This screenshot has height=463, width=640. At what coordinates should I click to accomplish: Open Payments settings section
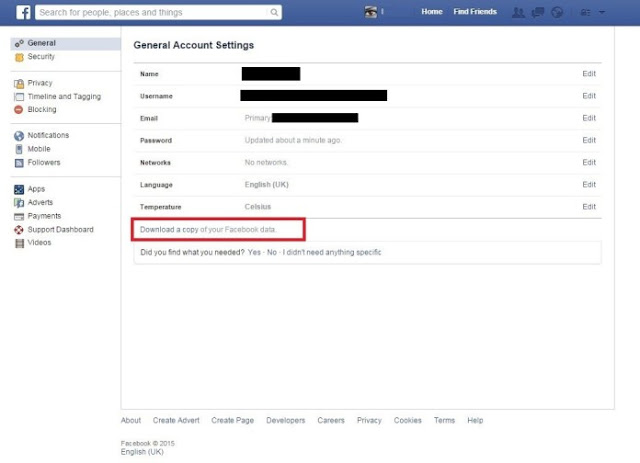[44, 216]
